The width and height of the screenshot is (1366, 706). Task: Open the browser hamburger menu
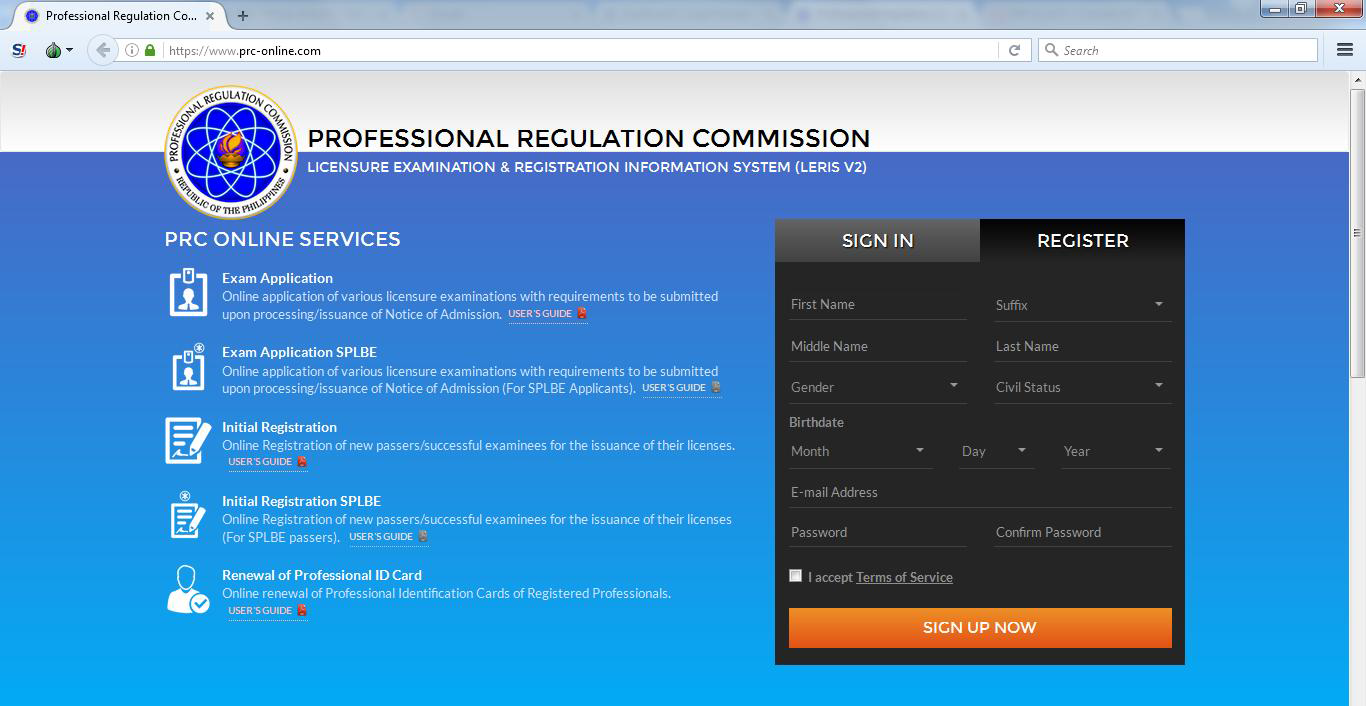point(1343,49)
